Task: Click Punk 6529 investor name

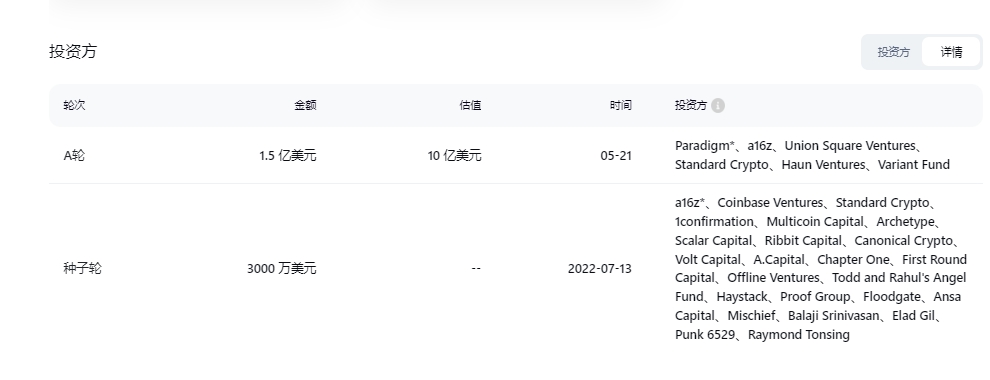Action: tap(705, 335)
